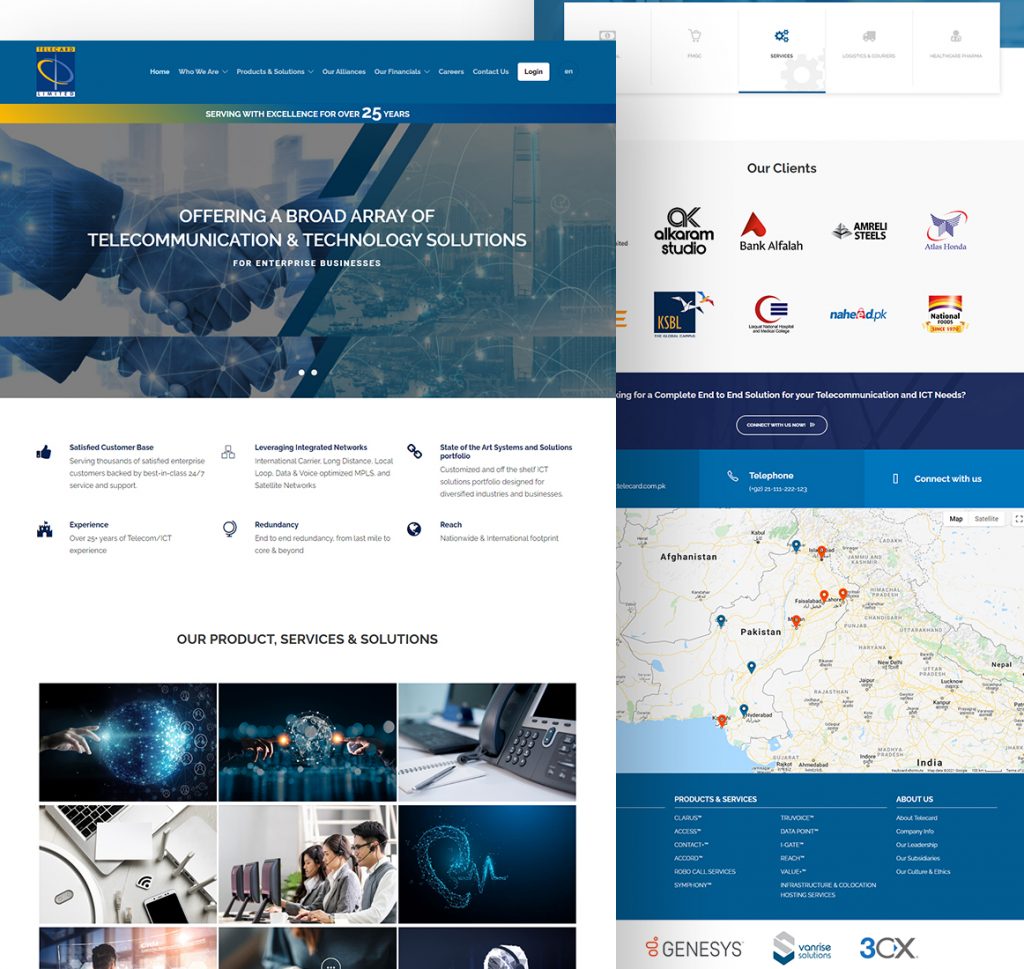Click the second hero carousel dot
The image size is (1024, 969).
pyautogui.click(x=314, y=372)
